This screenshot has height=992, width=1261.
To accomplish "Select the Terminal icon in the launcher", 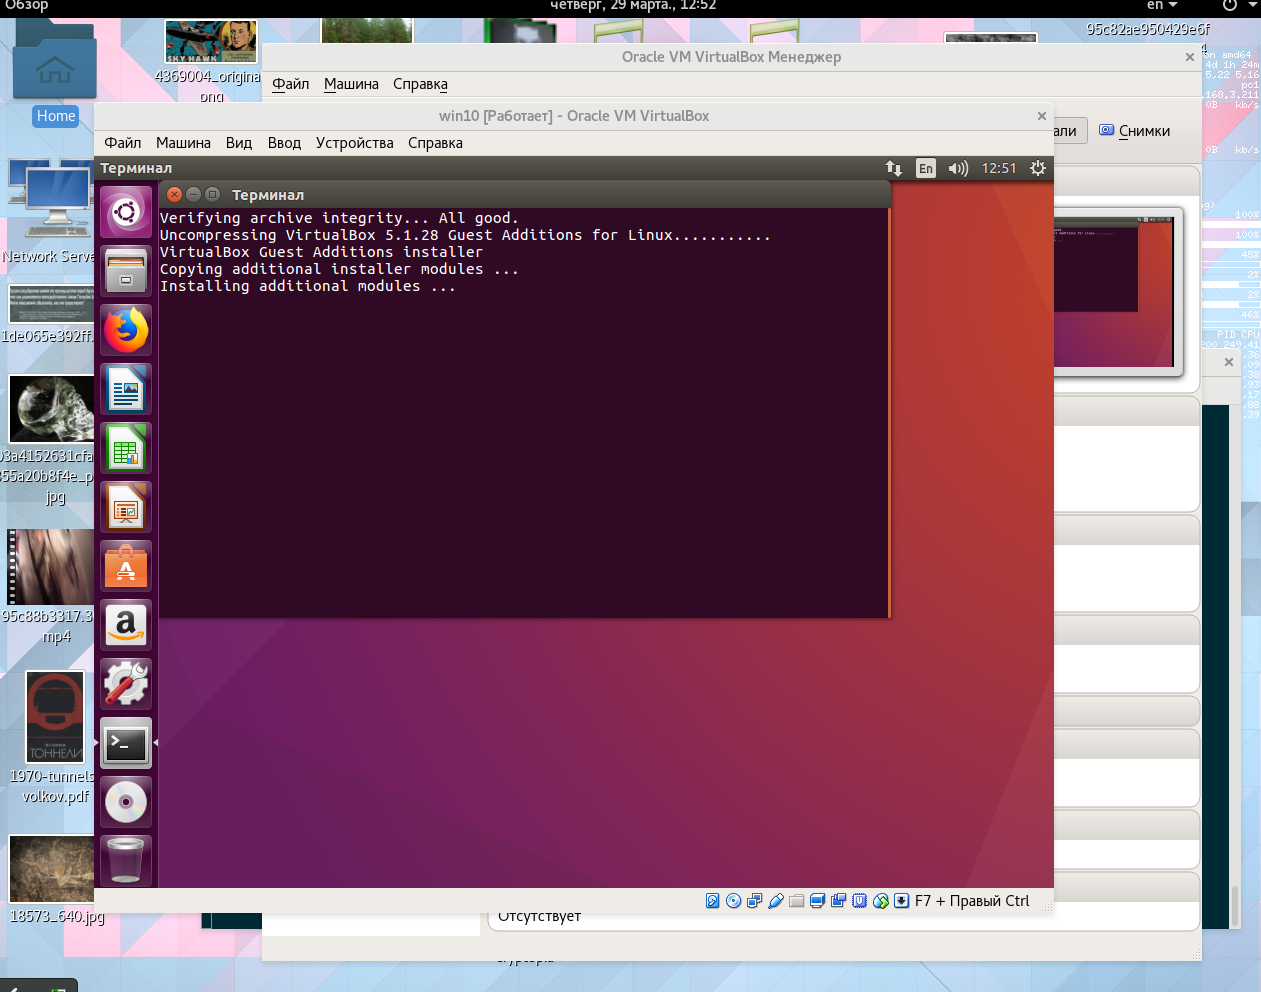I will coord(126,742).
